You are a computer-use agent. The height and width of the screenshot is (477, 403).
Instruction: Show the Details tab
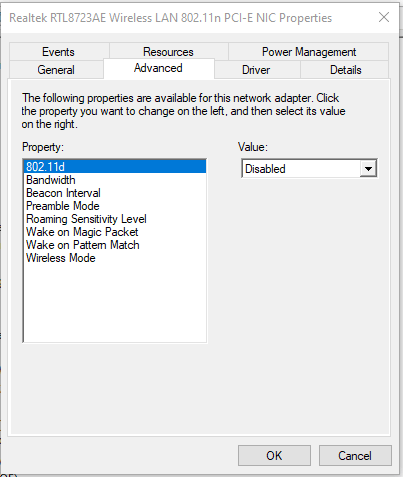point(345,70)
